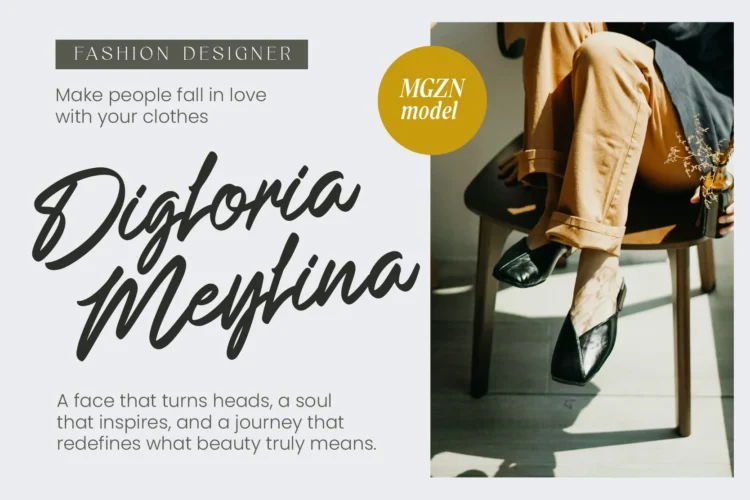Select the gold MGZN model circle badge

(432, 100)
